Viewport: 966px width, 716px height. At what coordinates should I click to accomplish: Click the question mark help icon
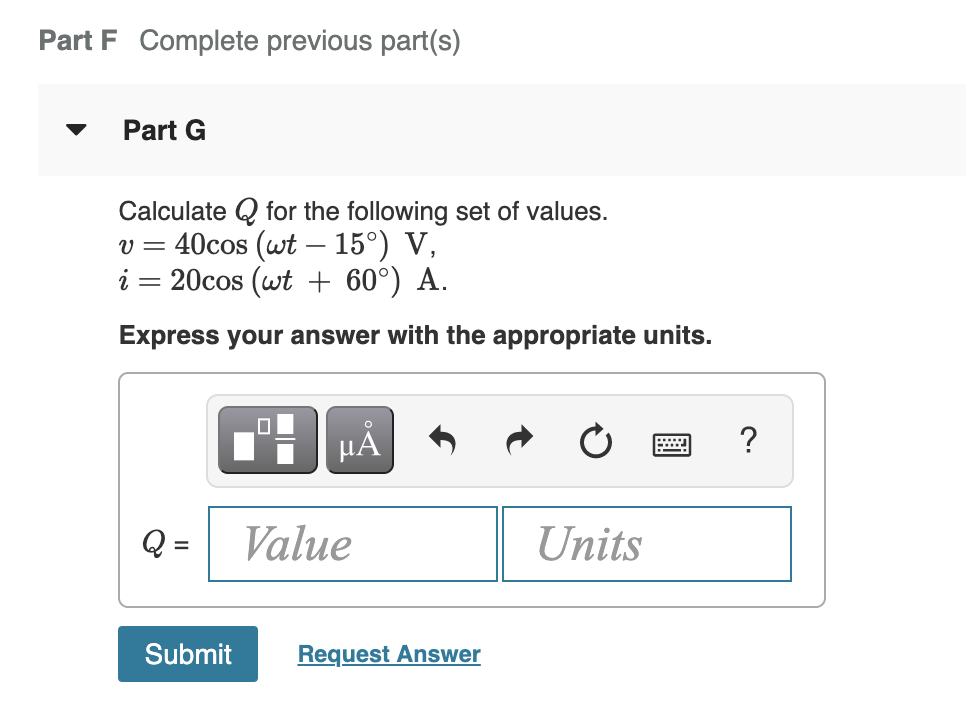tap(748, 441)
